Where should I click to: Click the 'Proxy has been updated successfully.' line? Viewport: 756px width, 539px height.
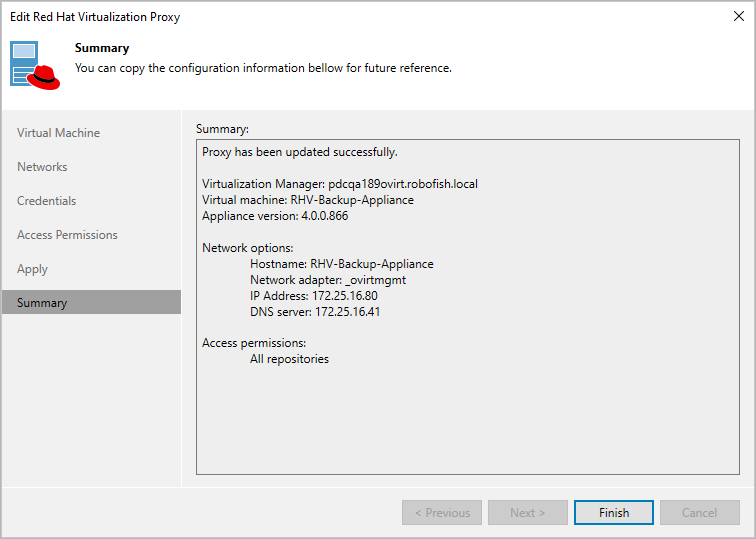click(x=299, y=152)
